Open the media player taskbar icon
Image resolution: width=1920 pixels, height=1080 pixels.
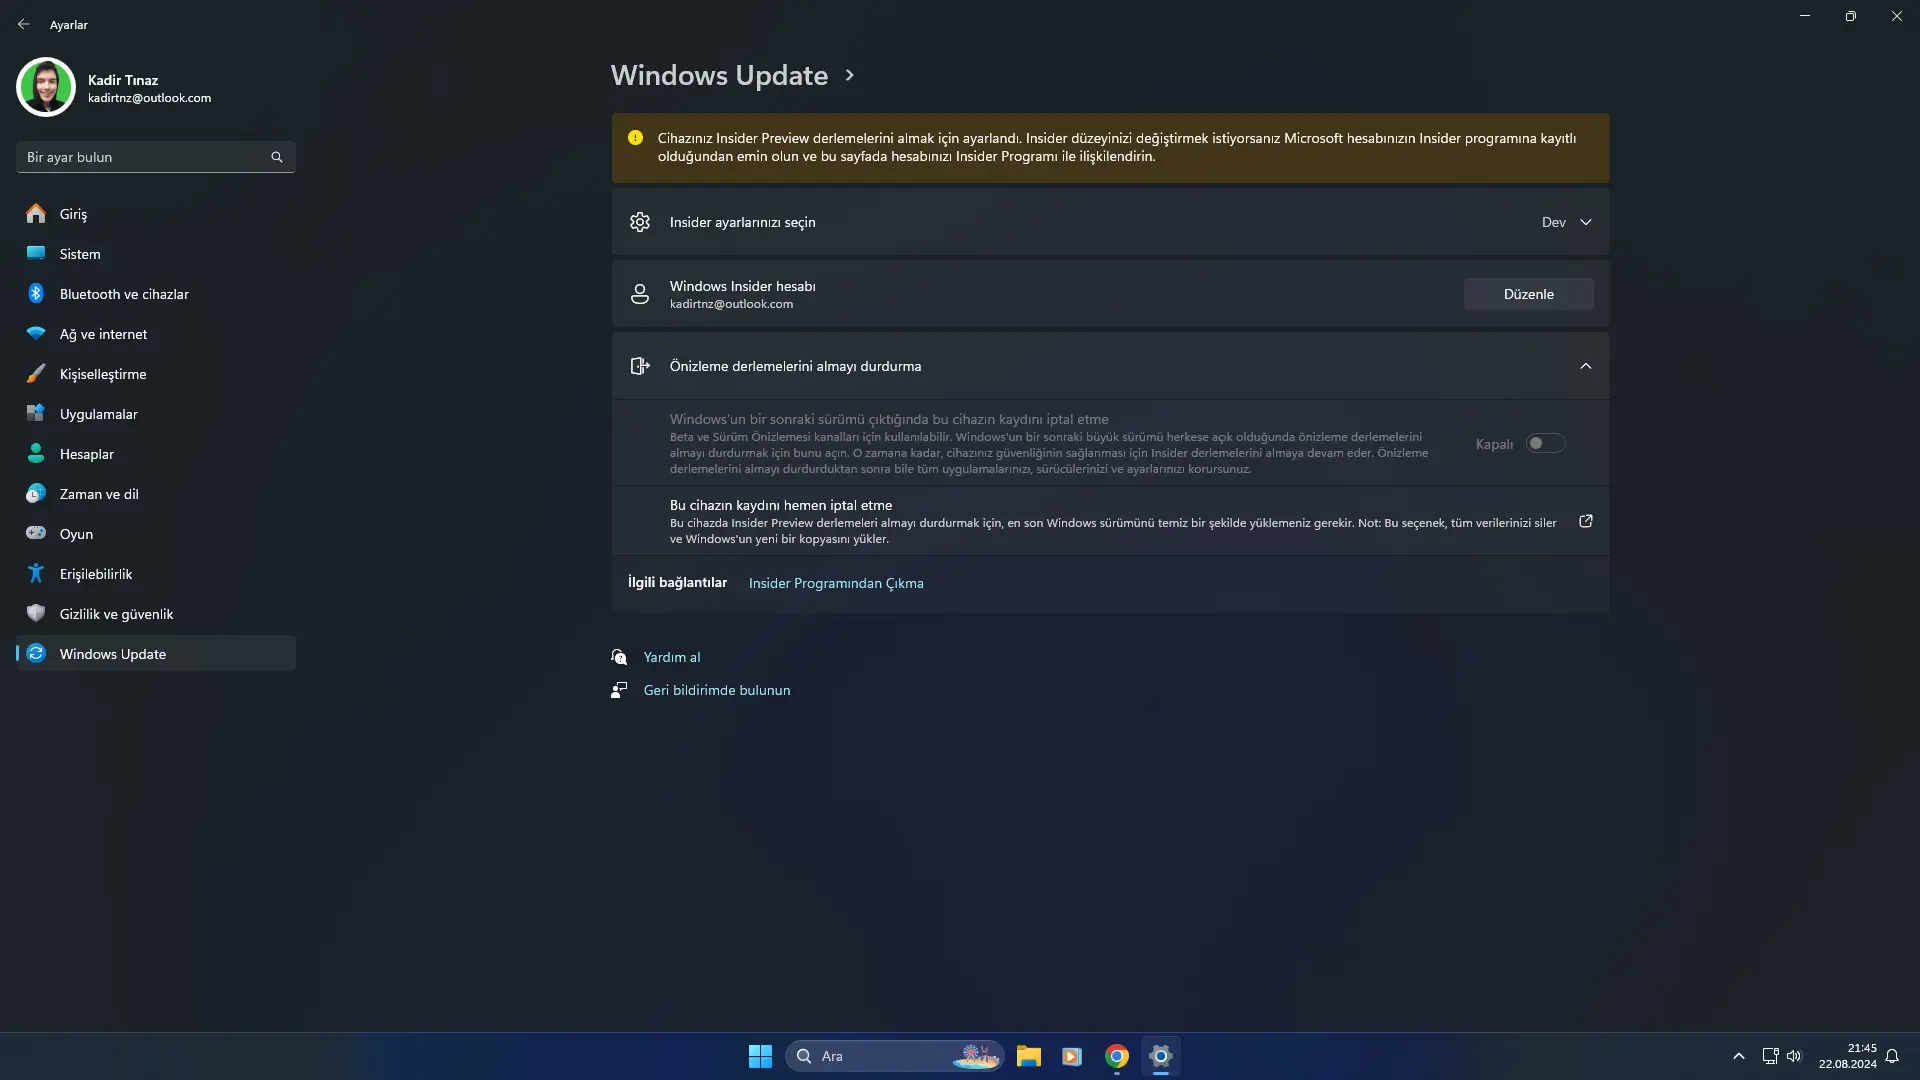tap(1072, 1056)
